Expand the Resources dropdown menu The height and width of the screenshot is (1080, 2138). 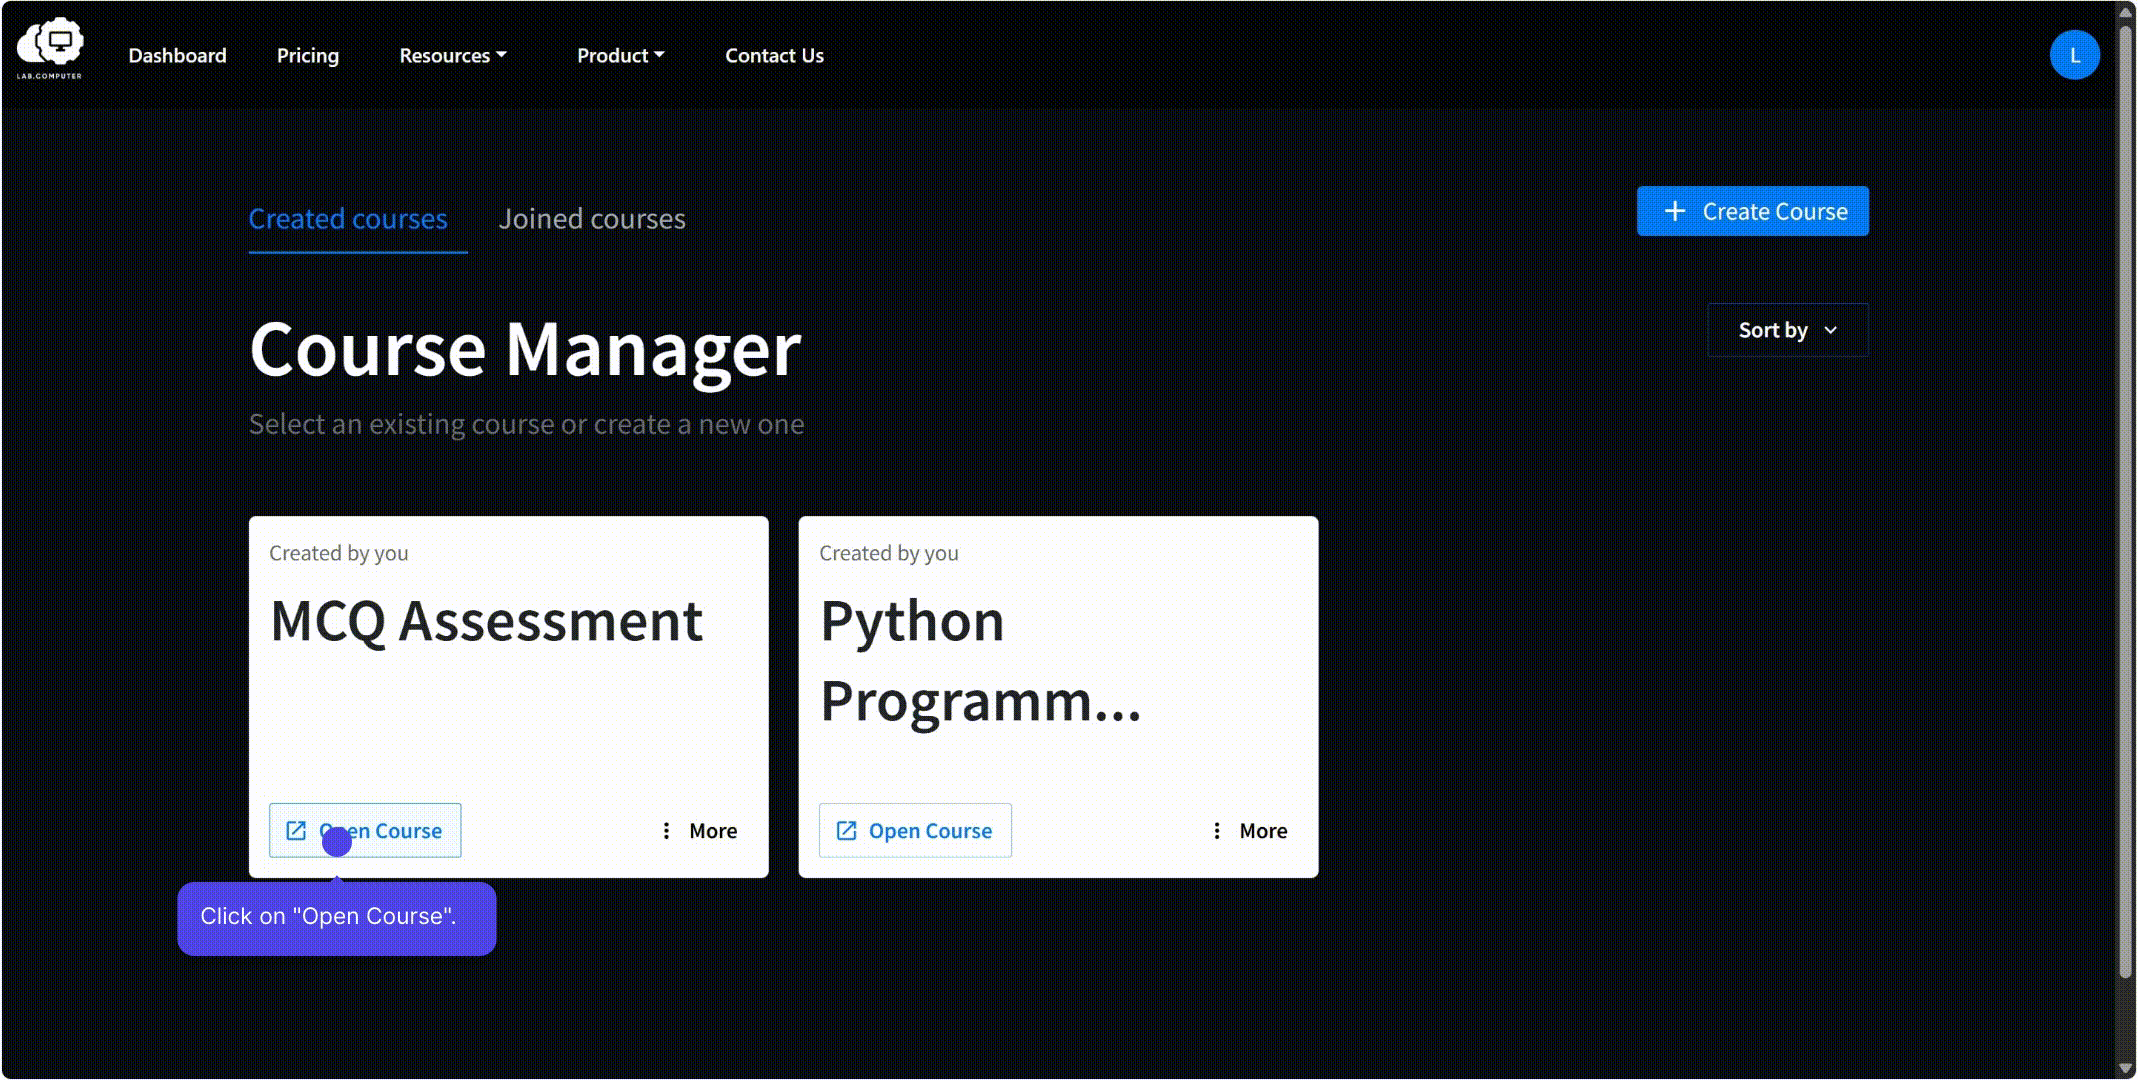pos(453,56)
